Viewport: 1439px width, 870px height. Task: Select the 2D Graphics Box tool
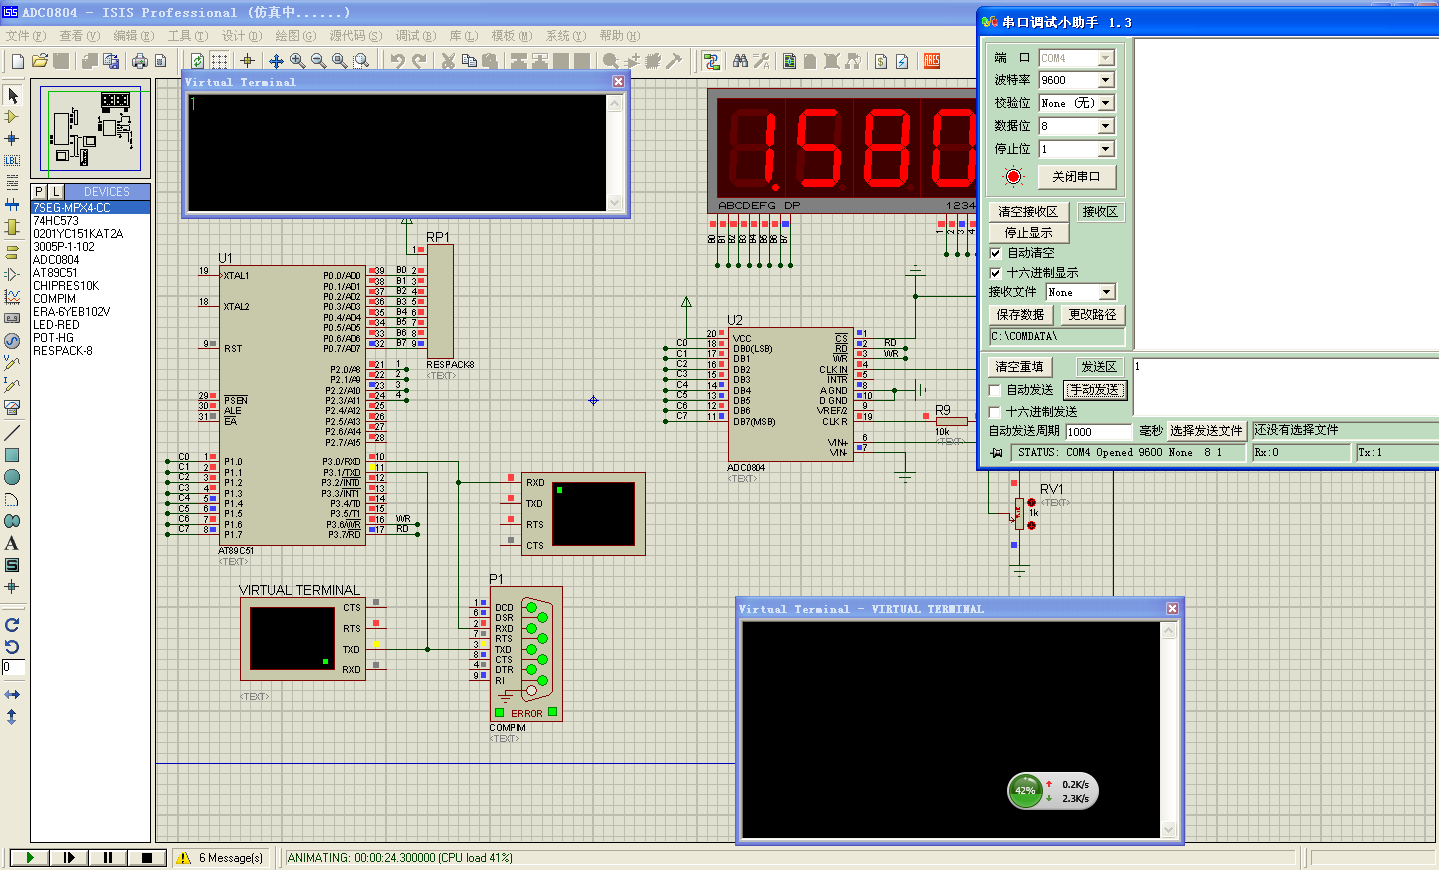(12, 455)
